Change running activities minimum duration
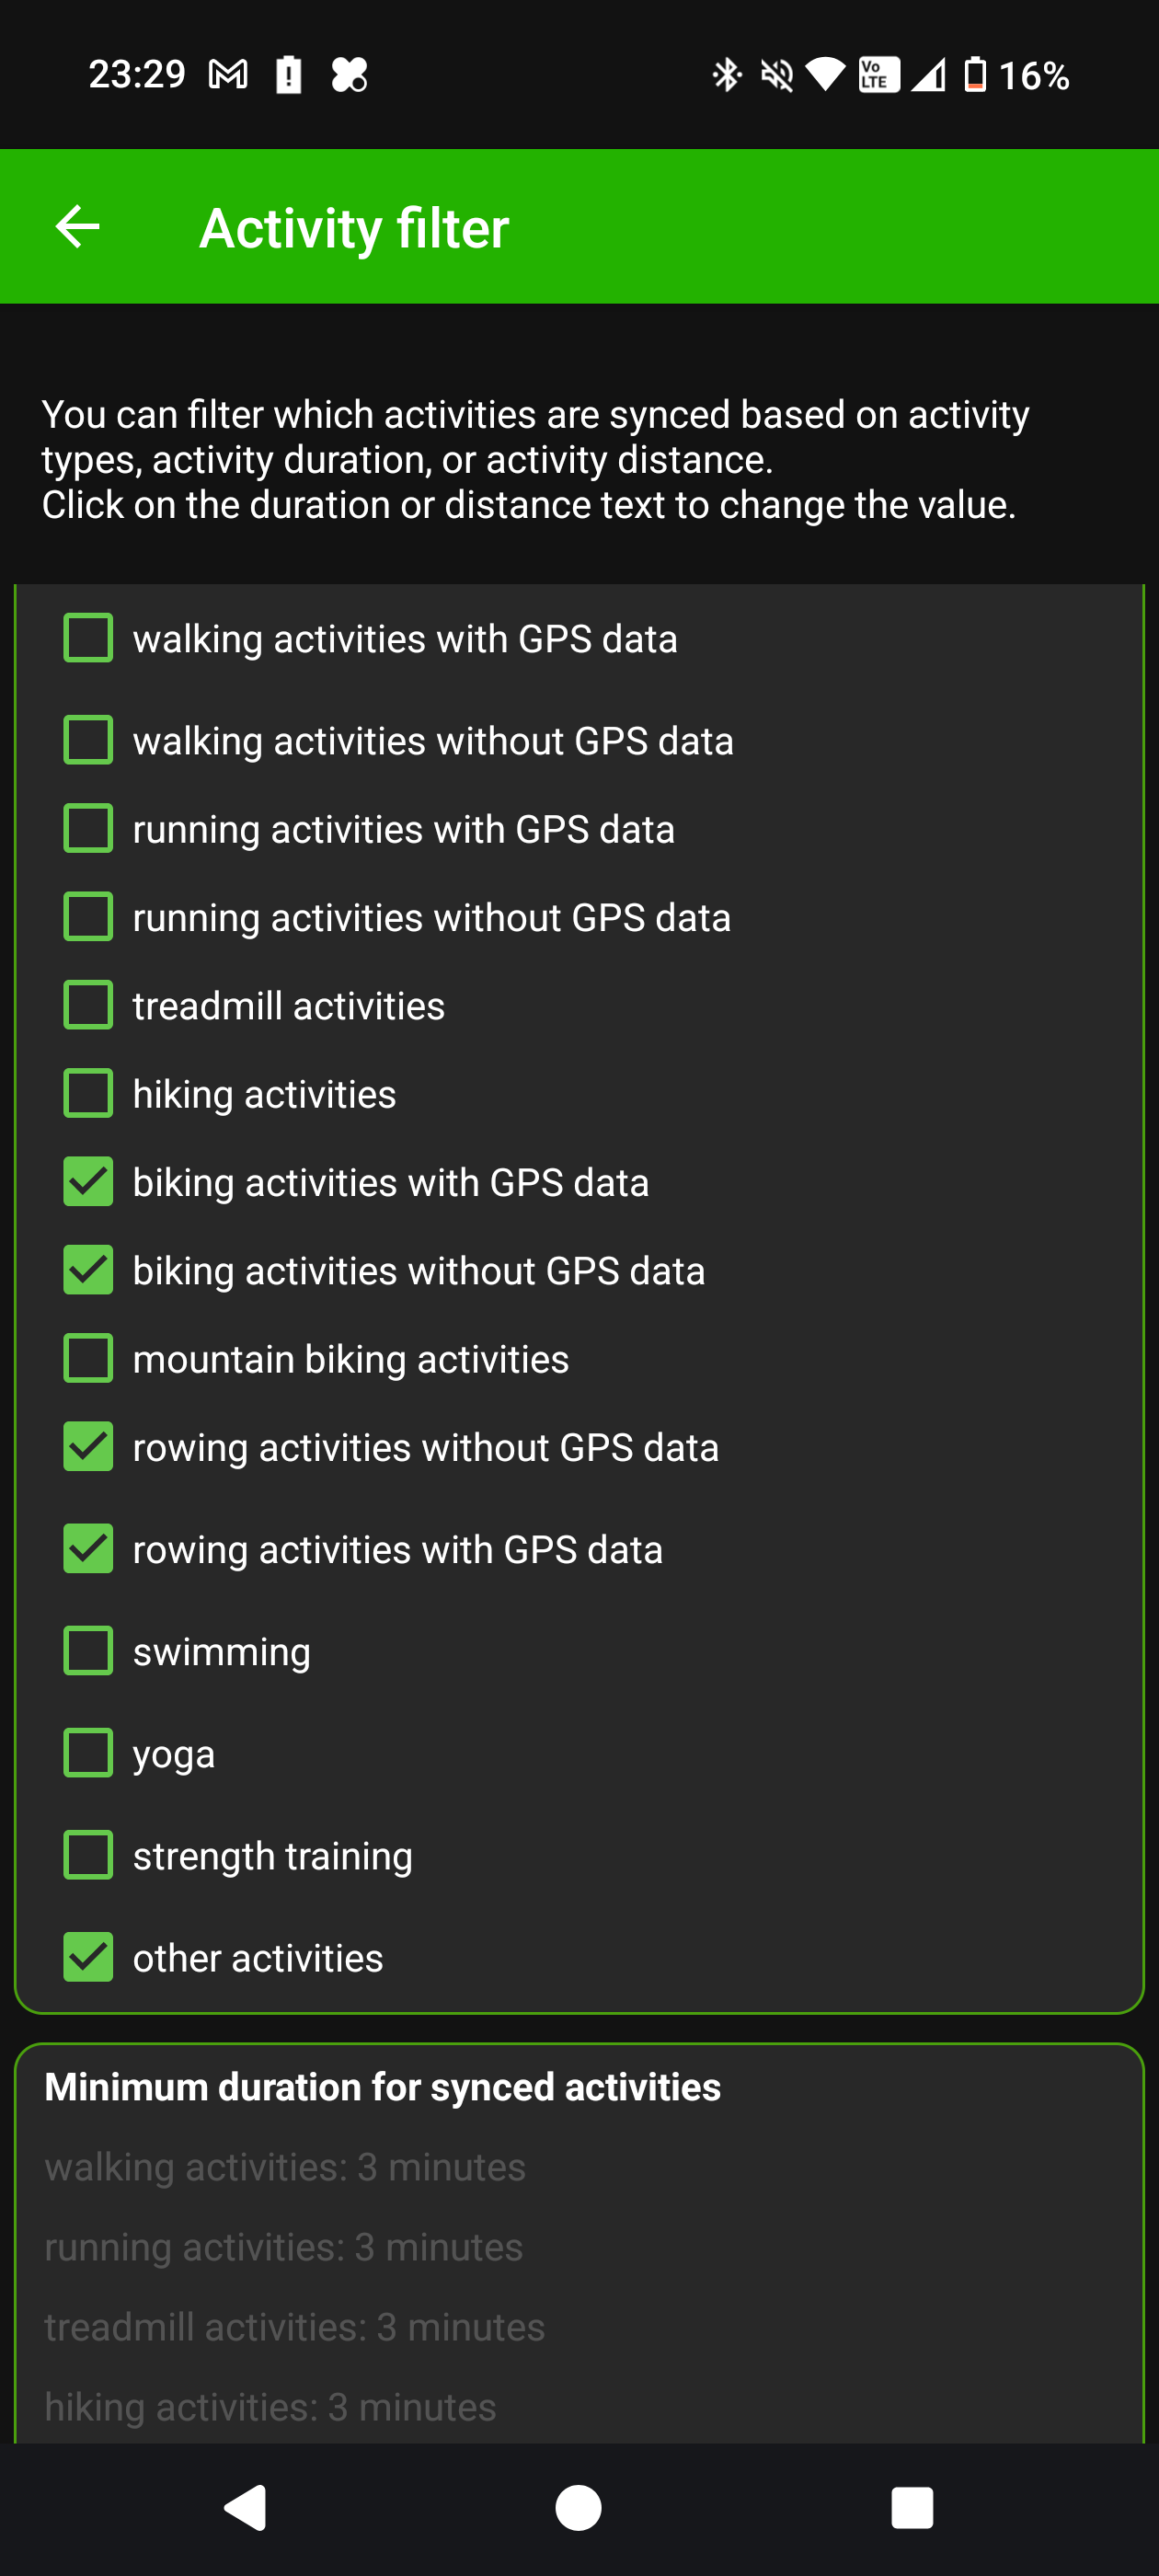Viewport: 1159px width, 2576px height. (284, 2247)
